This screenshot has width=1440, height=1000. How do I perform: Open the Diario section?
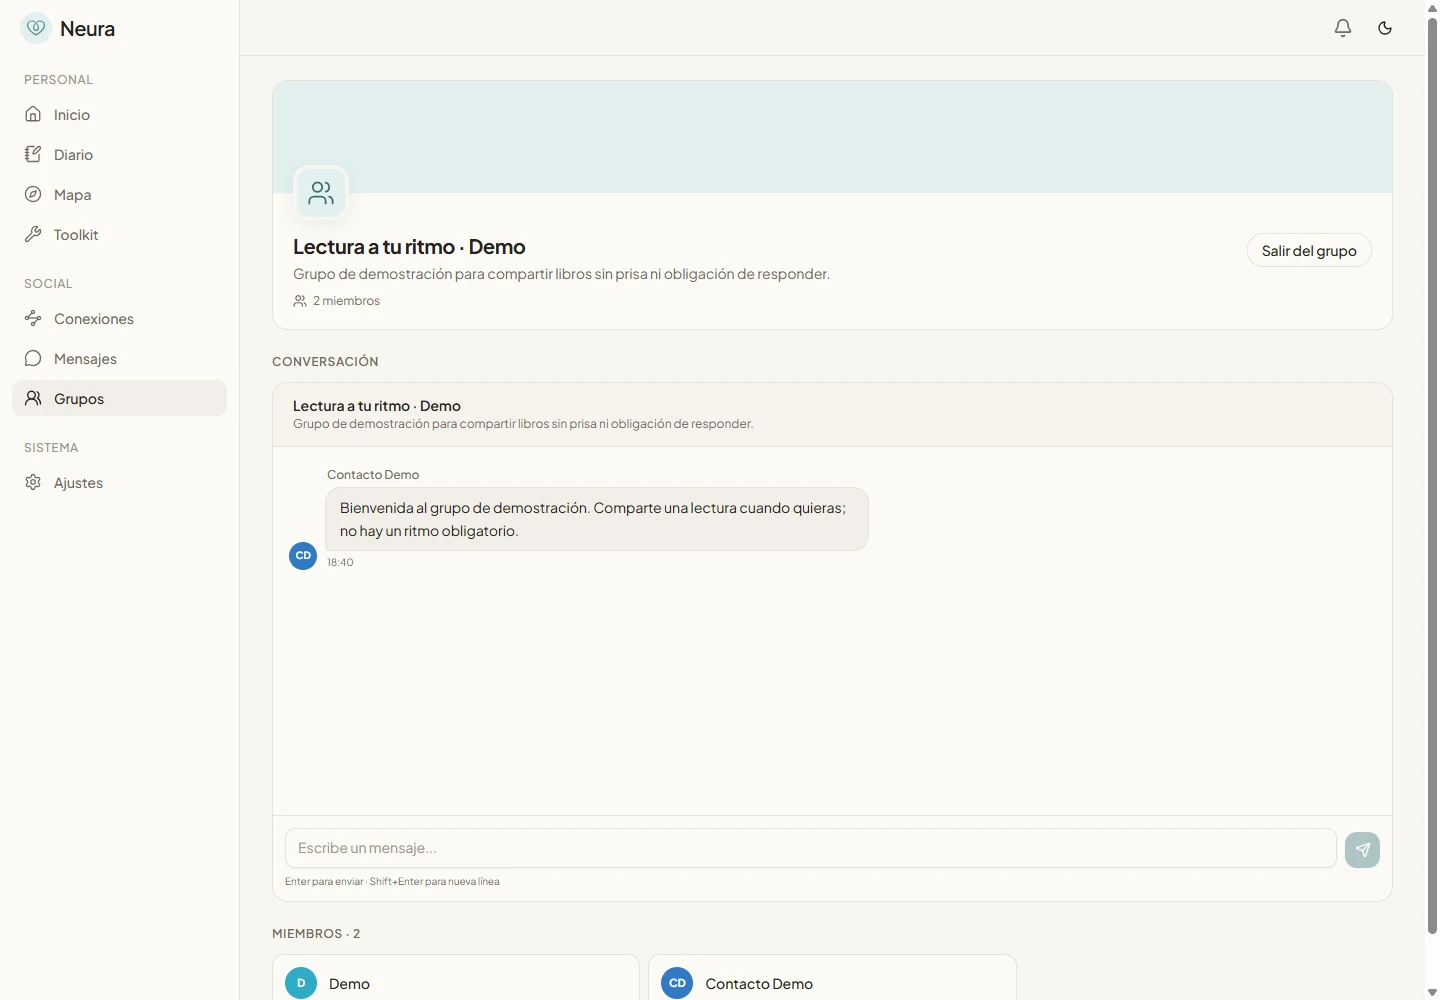coord(120,155)
